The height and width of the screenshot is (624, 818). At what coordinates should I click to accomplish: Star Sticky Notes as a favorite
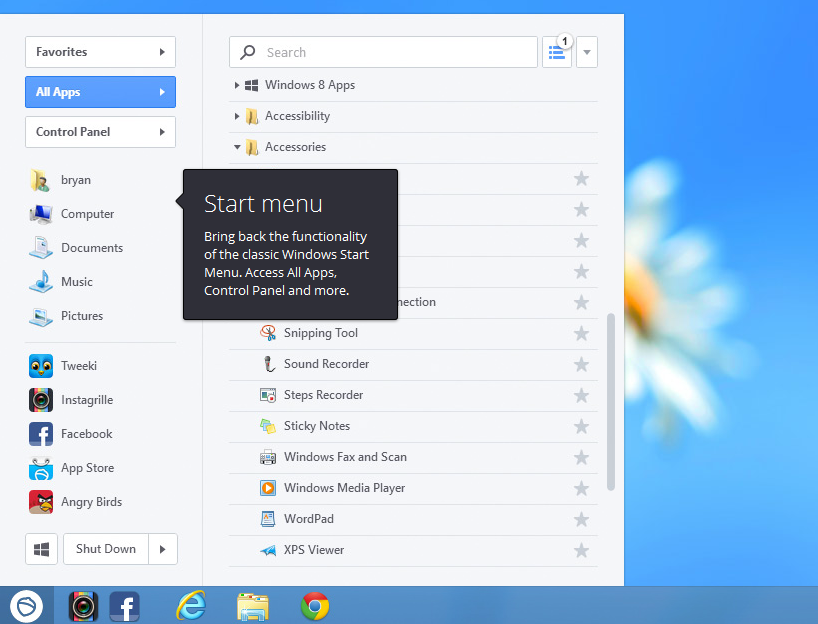[x=581, y=426]
